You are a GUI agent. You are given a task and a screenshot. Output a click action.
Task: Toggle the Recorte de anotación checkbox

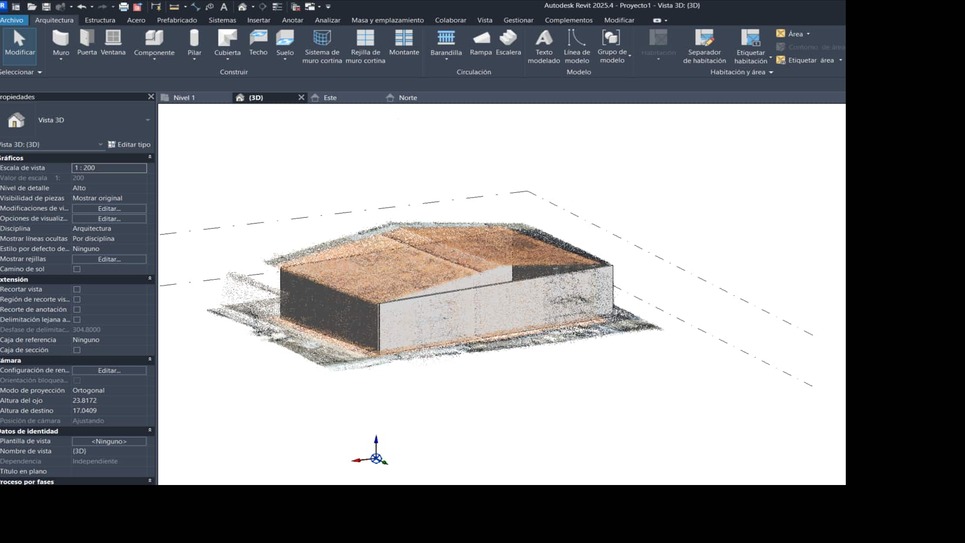click(x=77, y=310)
